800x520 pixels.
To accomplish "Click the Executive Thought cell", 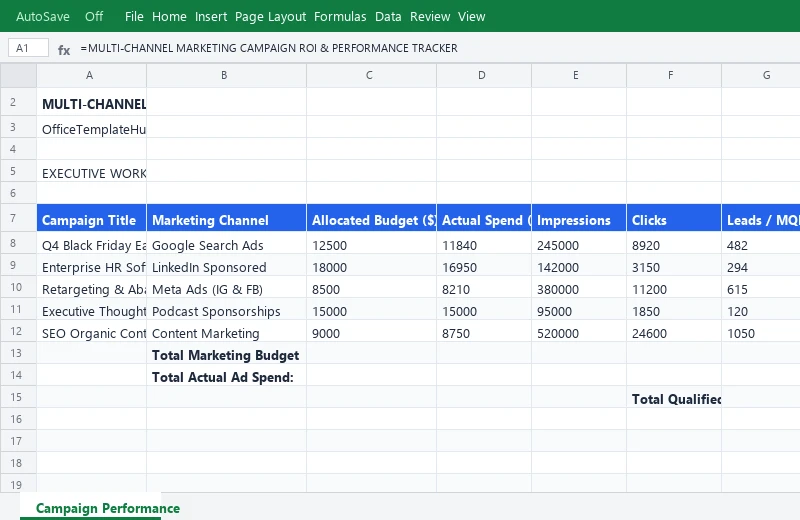I will coord(91,309).
